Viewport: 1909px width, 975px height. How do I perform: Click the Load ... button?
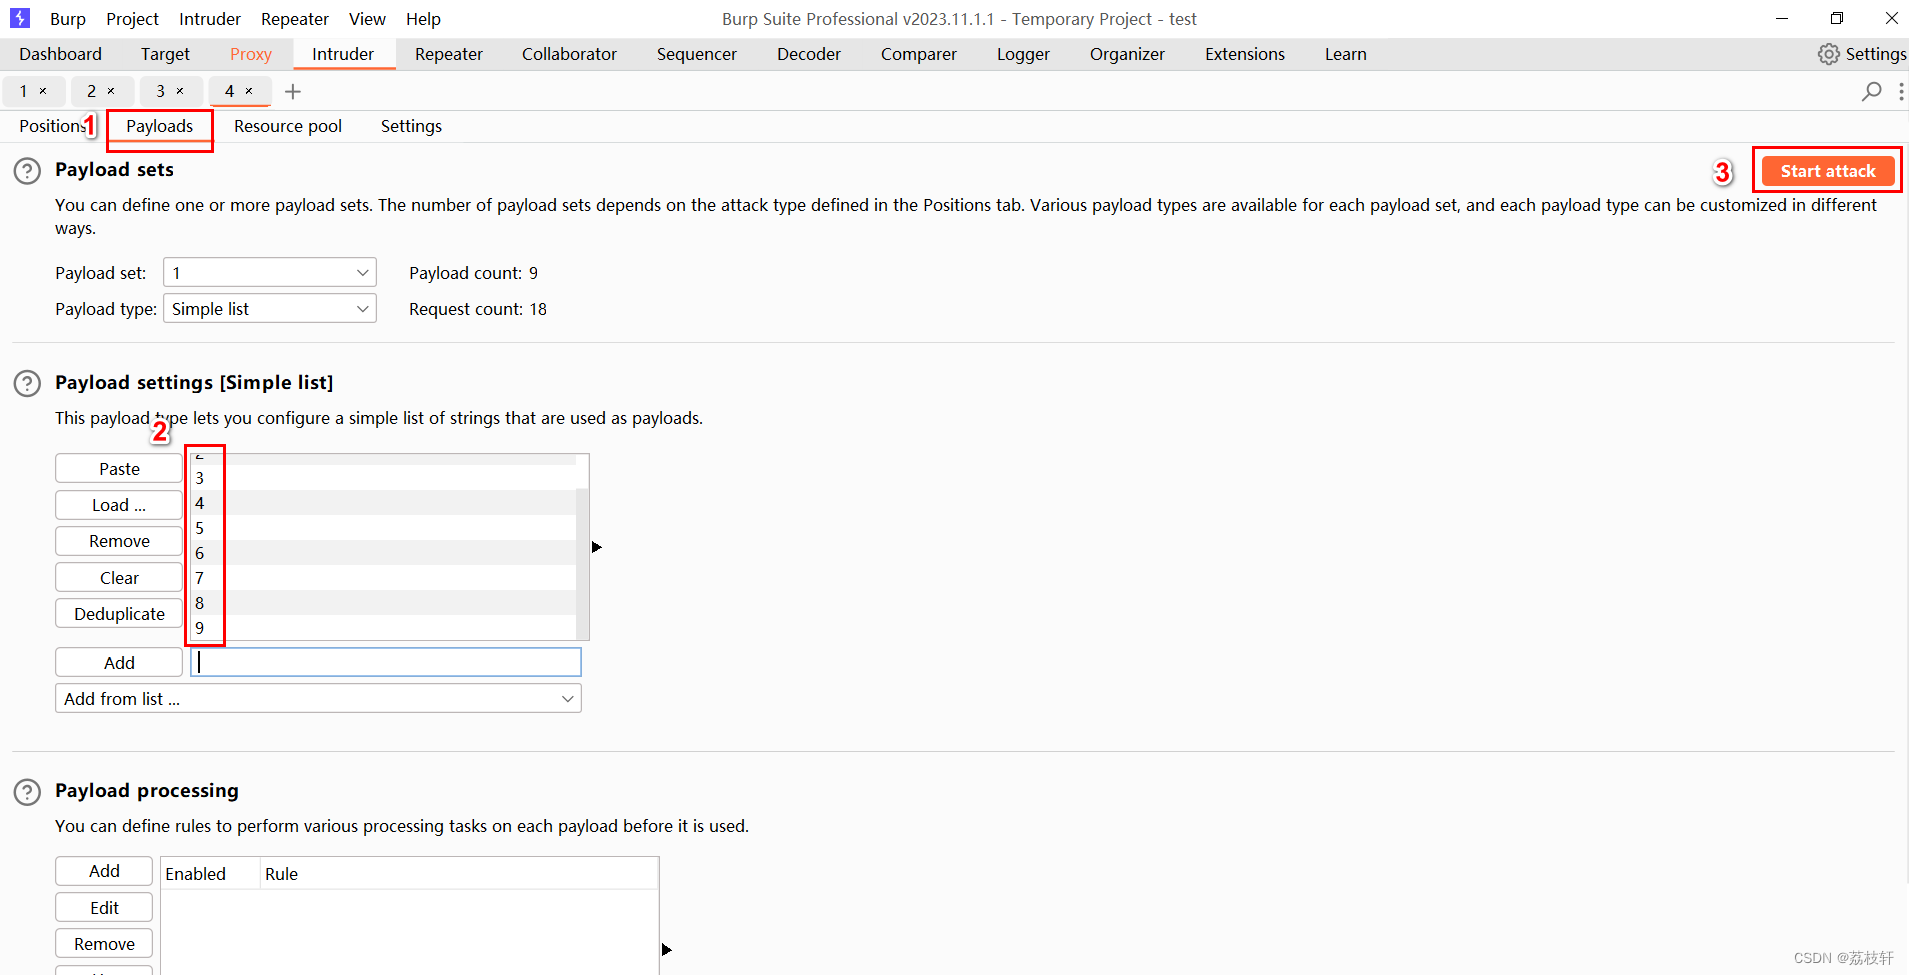tap(119, 505)
